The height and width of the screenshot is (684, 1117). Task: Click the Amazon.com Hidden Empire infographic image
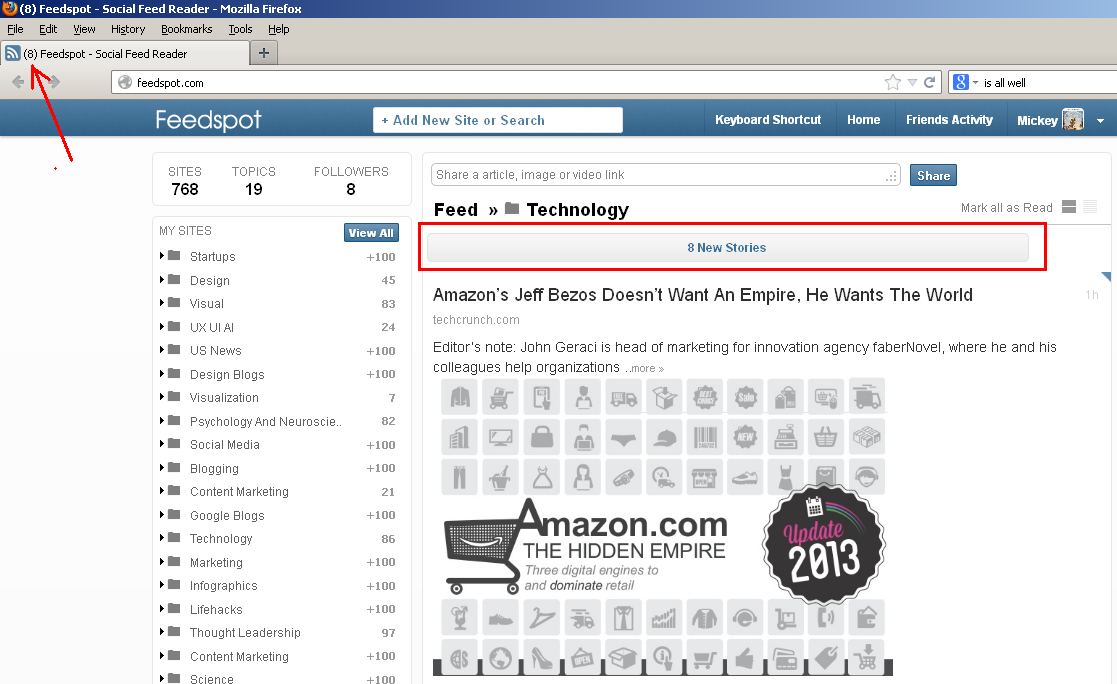(x=663, y=527)
